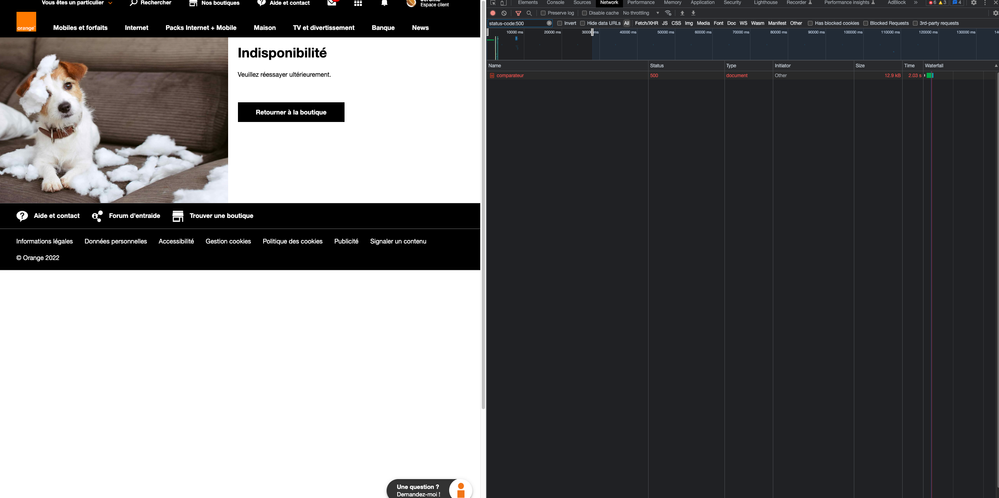
Task: Open the Gestion cookies link
Action: [x=228, y=241]
